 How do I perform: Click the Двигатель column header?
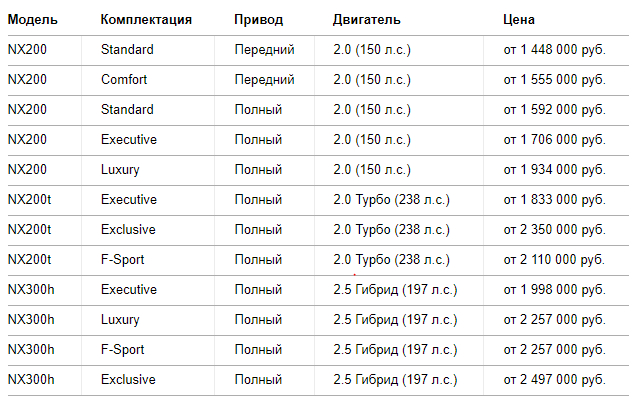click(367, 20)
